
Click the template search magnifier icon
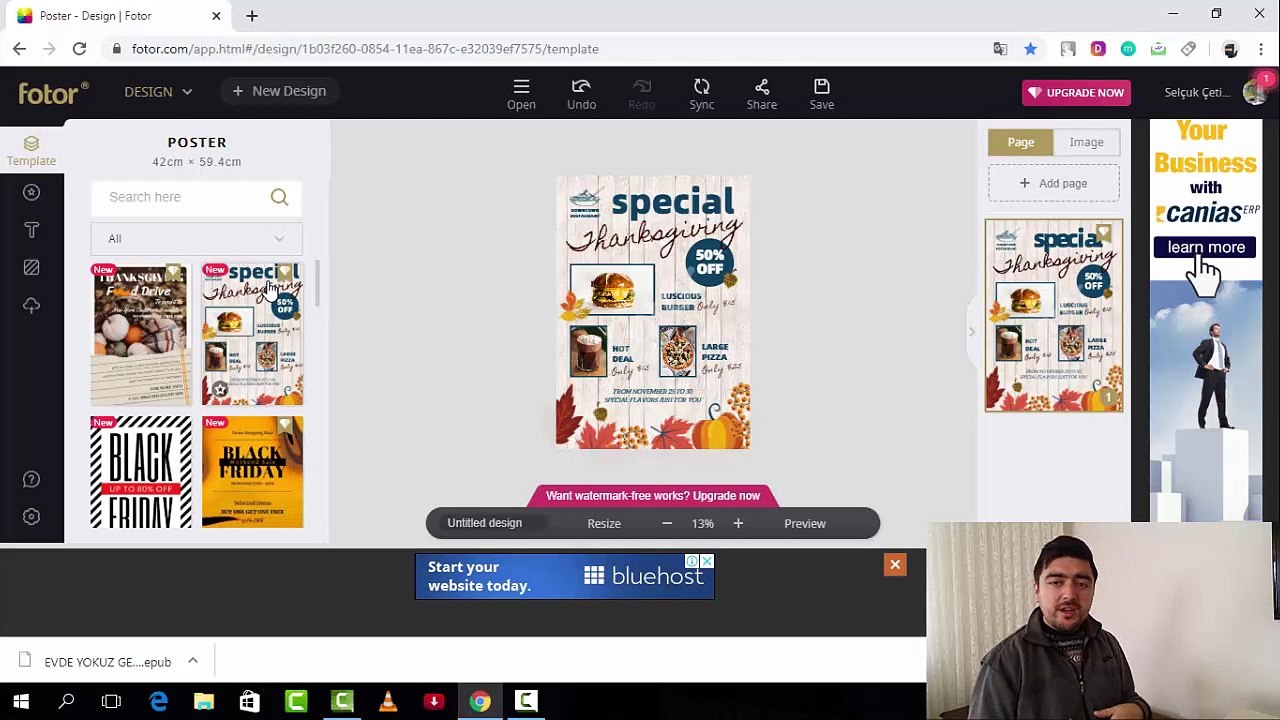pyautogui.click(x=279, y=197)
